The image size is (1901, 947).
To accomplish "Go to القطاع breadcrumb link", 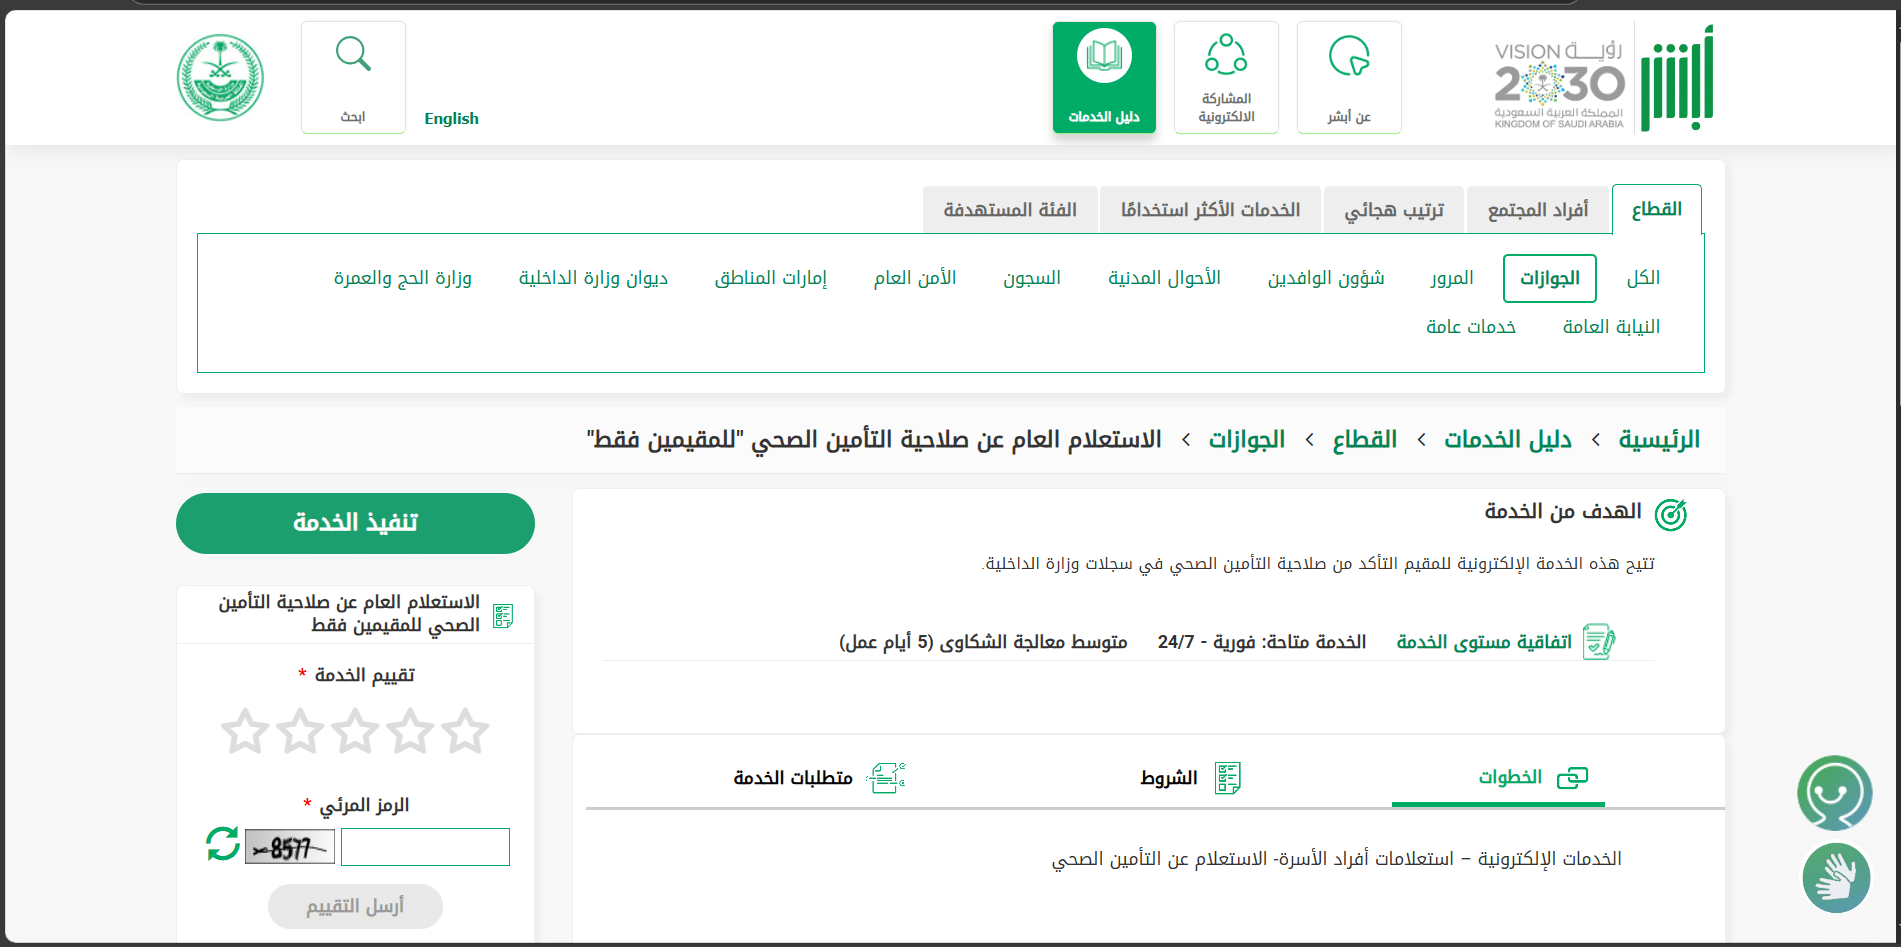I will (x=1365, y=440).
